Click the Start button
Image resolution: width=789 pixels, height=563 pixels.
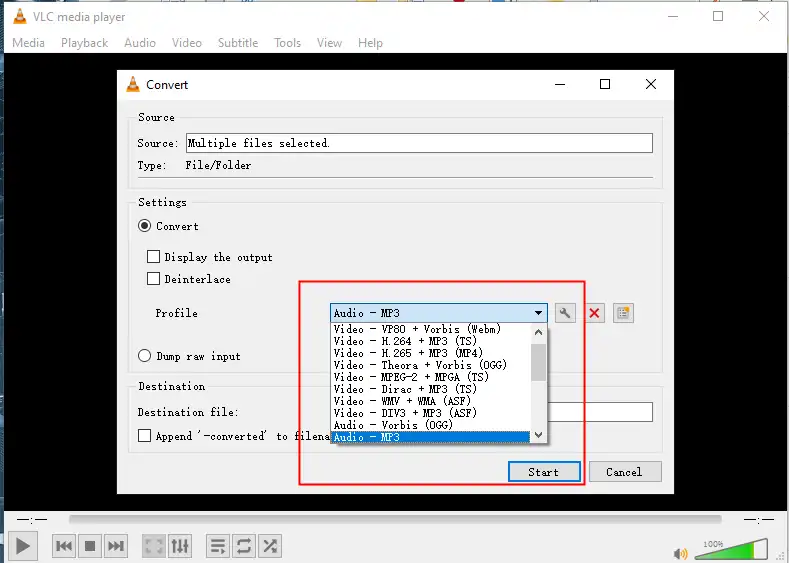click(x=544, y=472)
